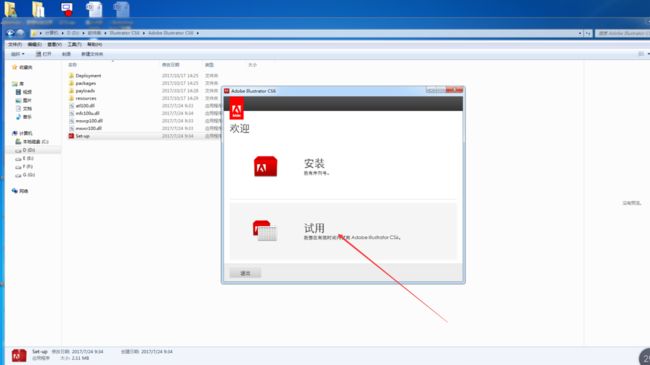The height and width of the screenshot is (365, 650).
Task: Select the payloads folder icon
Action: 71,90
